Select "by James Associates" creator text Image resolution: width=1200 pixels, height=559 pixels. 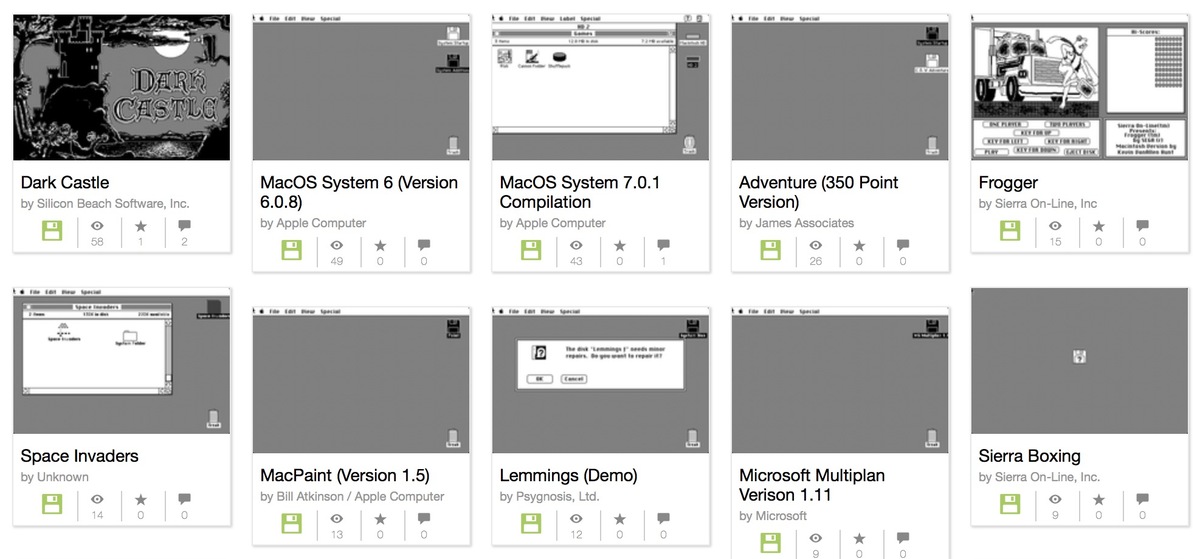click(x=796, y=223)
